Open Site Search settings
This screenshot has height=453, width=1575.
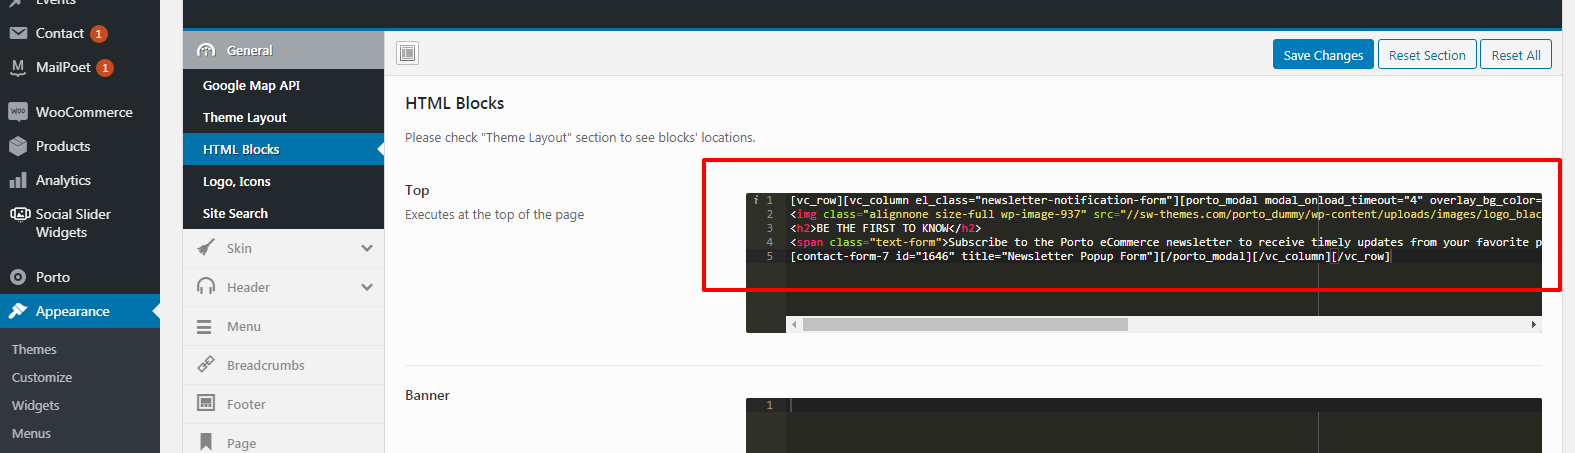click(x=283, y=213)
